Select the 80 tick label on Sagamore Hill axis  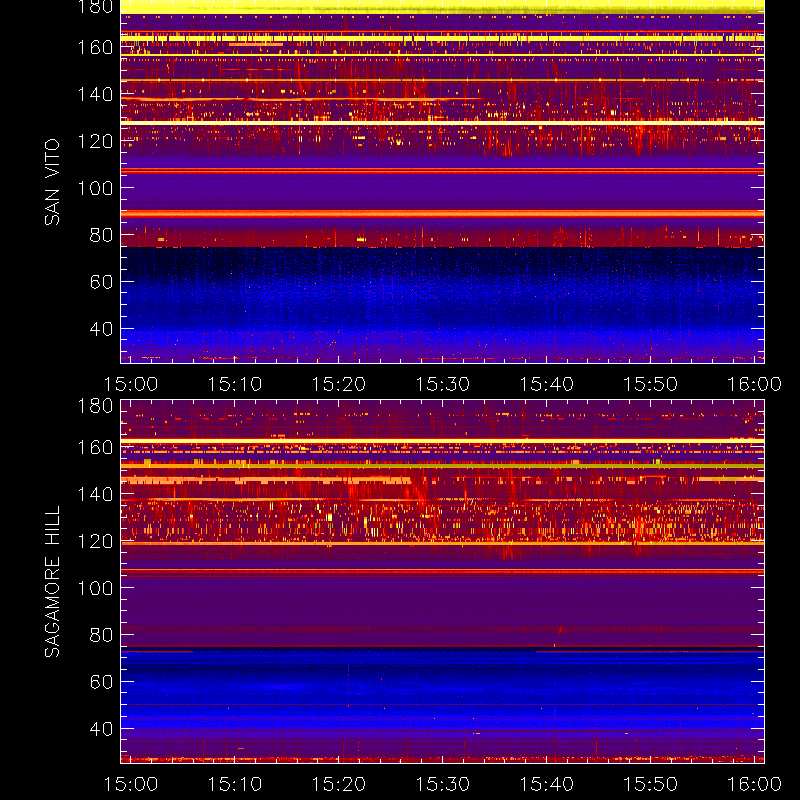[x=102, y=635]
